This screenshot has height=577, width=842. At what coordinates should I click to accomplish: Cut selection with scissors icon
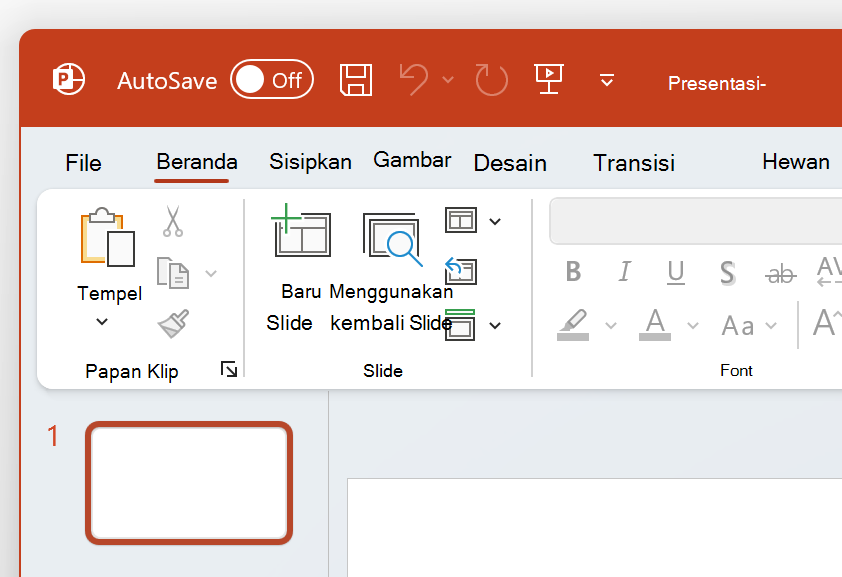click(173, 221)
